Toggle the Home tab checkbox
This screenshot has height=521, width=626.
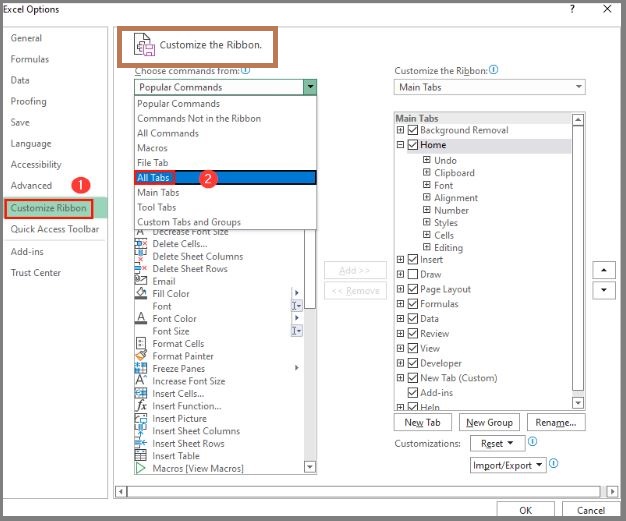(x=413, y=145)
